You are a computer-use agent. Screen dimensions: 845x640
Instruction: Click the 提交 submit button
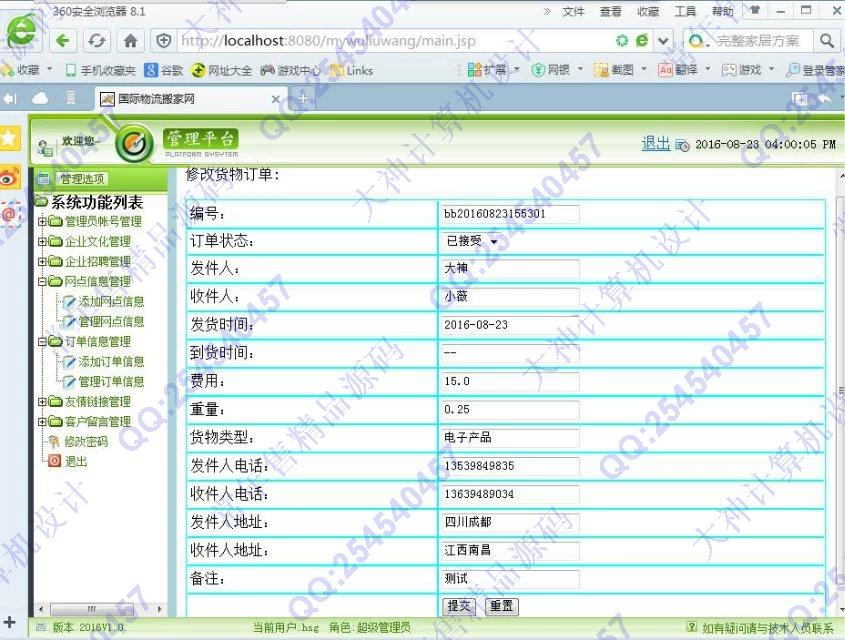(x=459, y=606)
